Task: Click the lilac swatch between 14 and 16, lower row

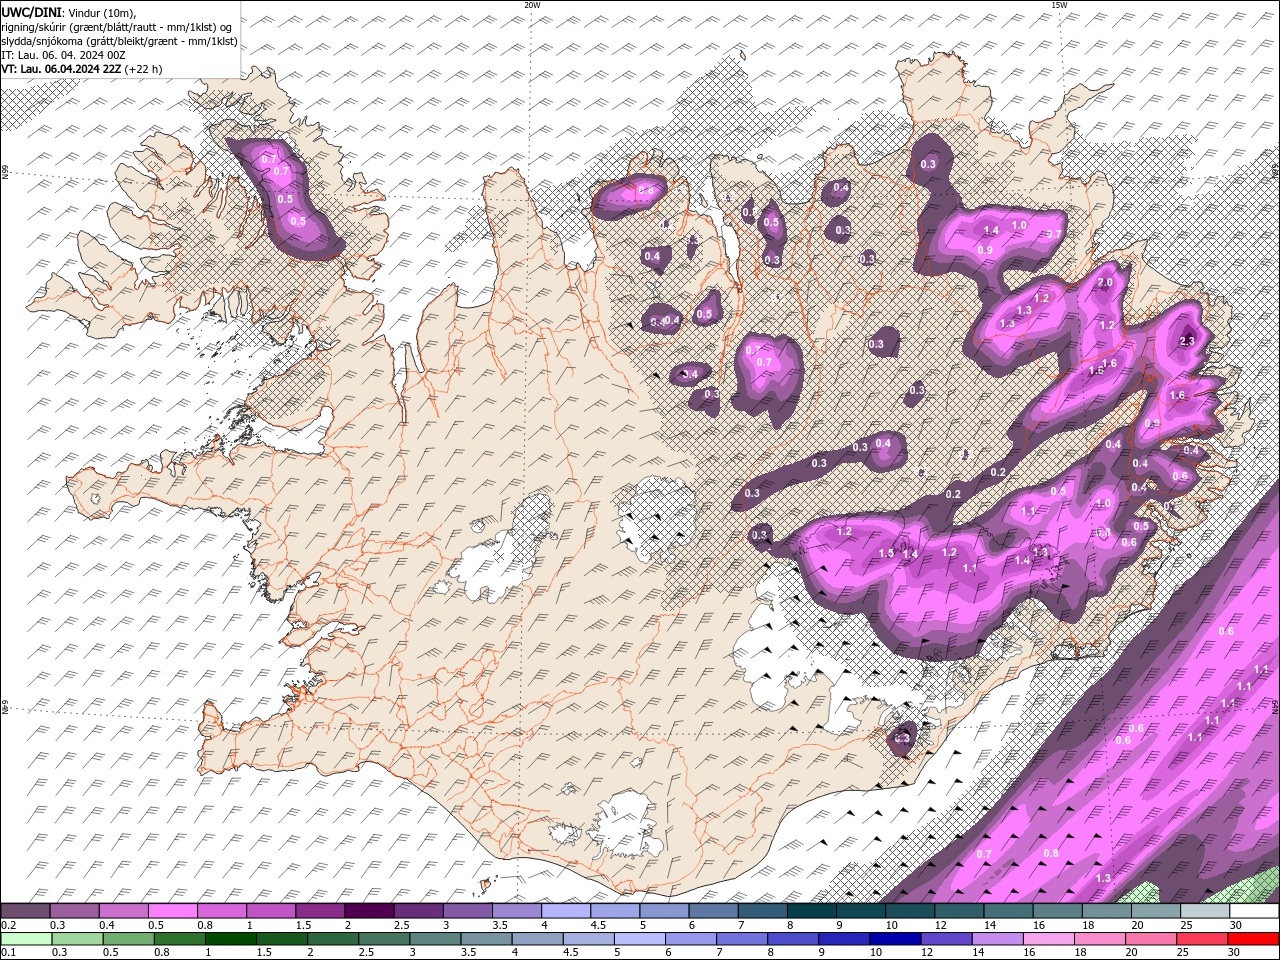Action: point(996,939)
